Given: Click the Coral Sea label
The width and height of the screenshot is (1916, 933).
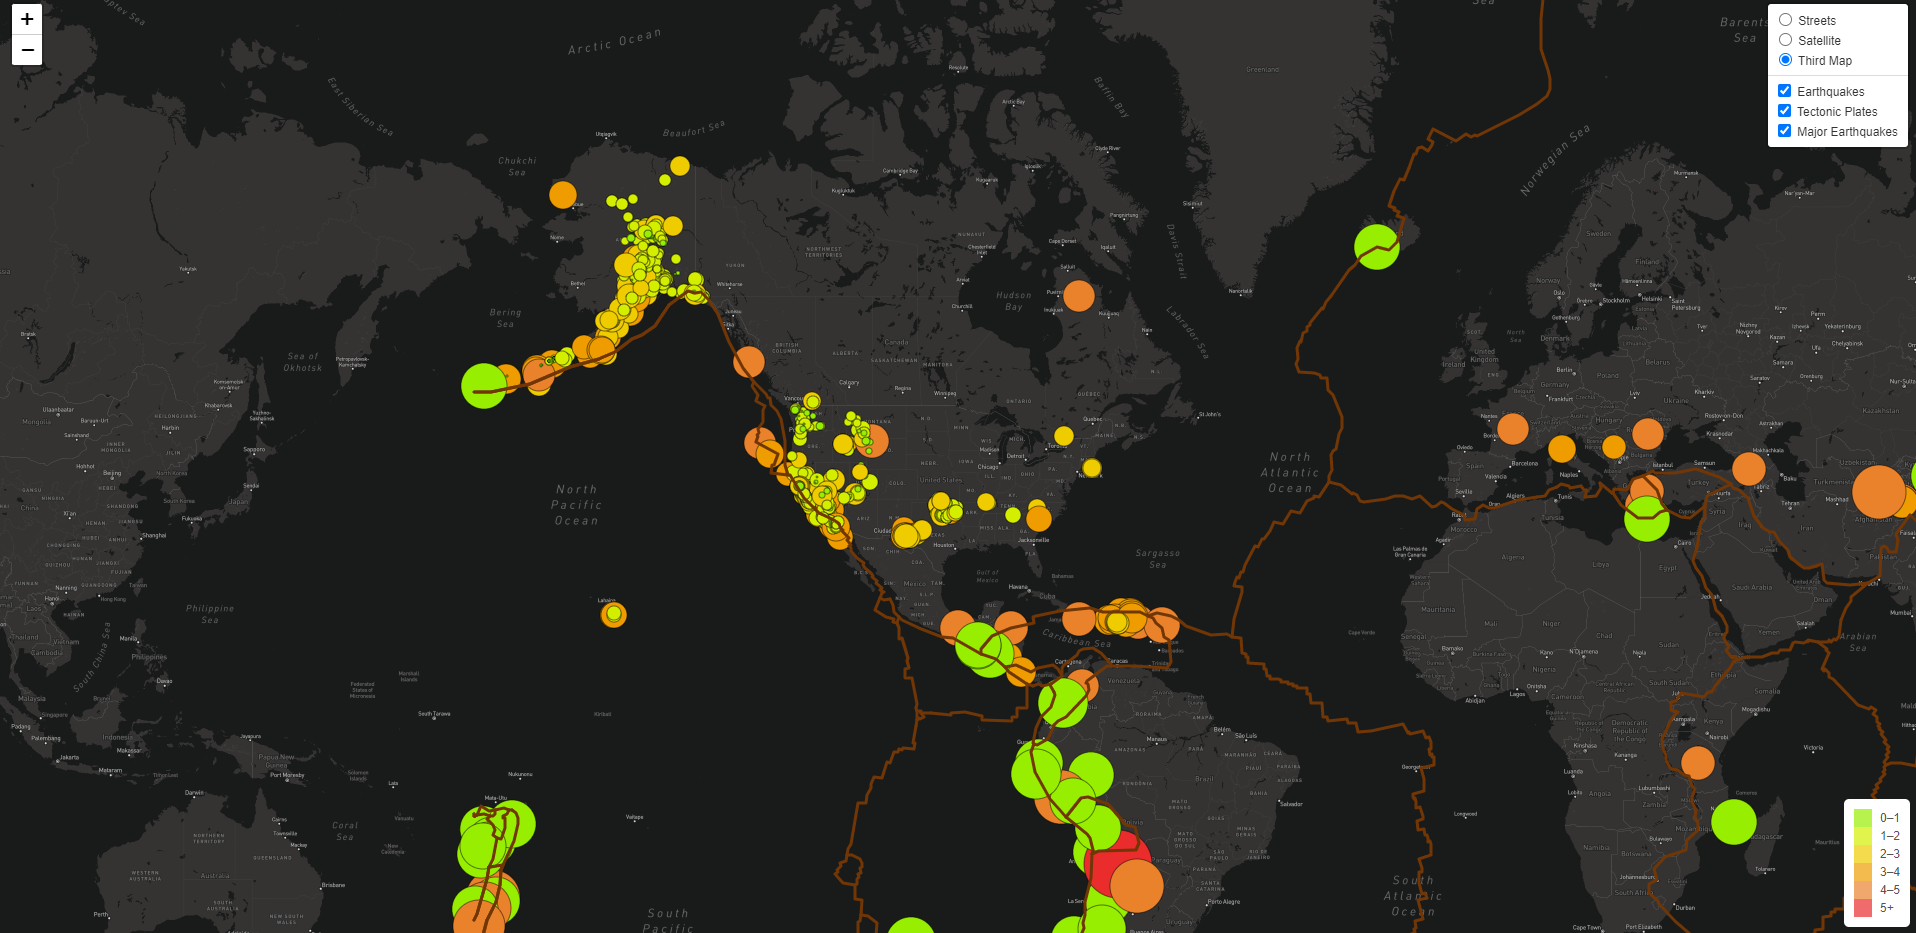Looking at the screenshot, I should click(x=345, y=831).
